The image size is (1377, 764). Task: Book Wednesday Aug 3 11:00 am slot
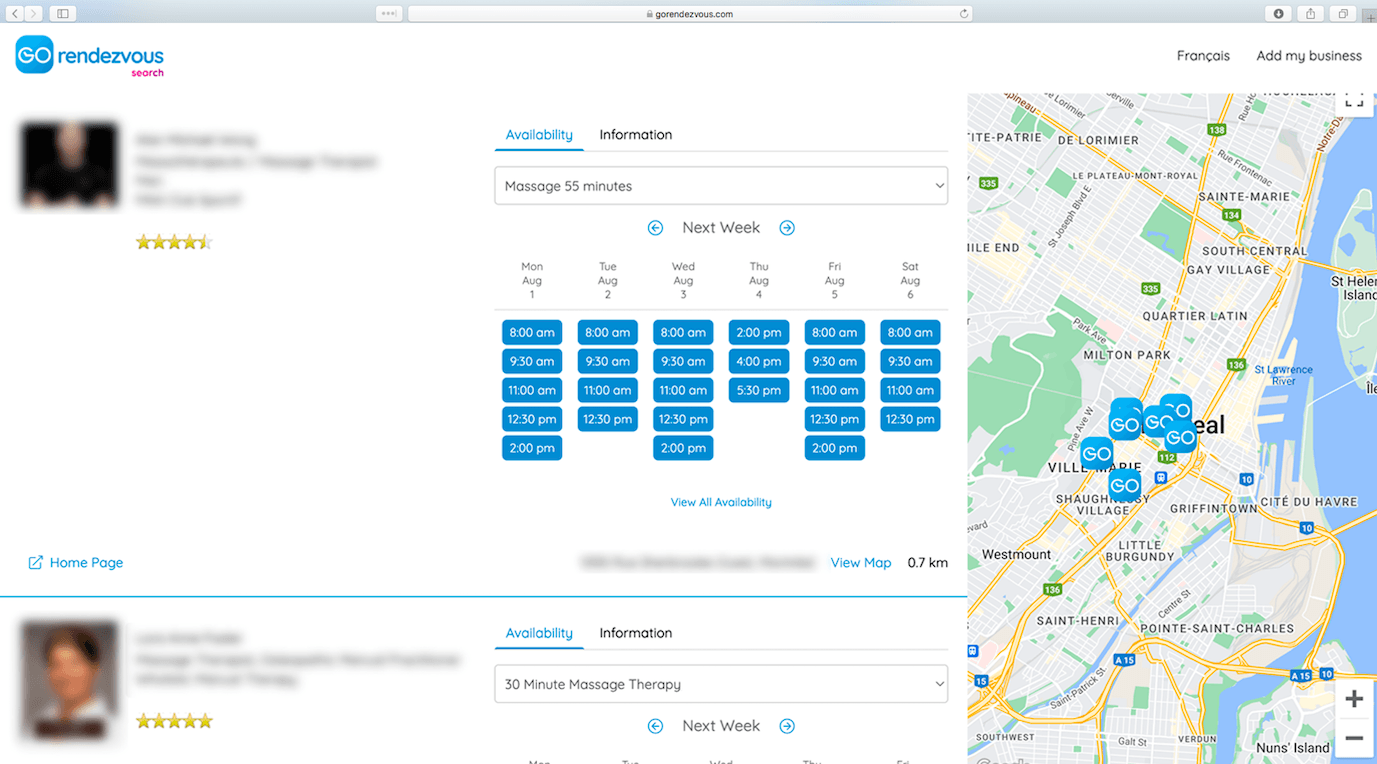click(683, 390)
